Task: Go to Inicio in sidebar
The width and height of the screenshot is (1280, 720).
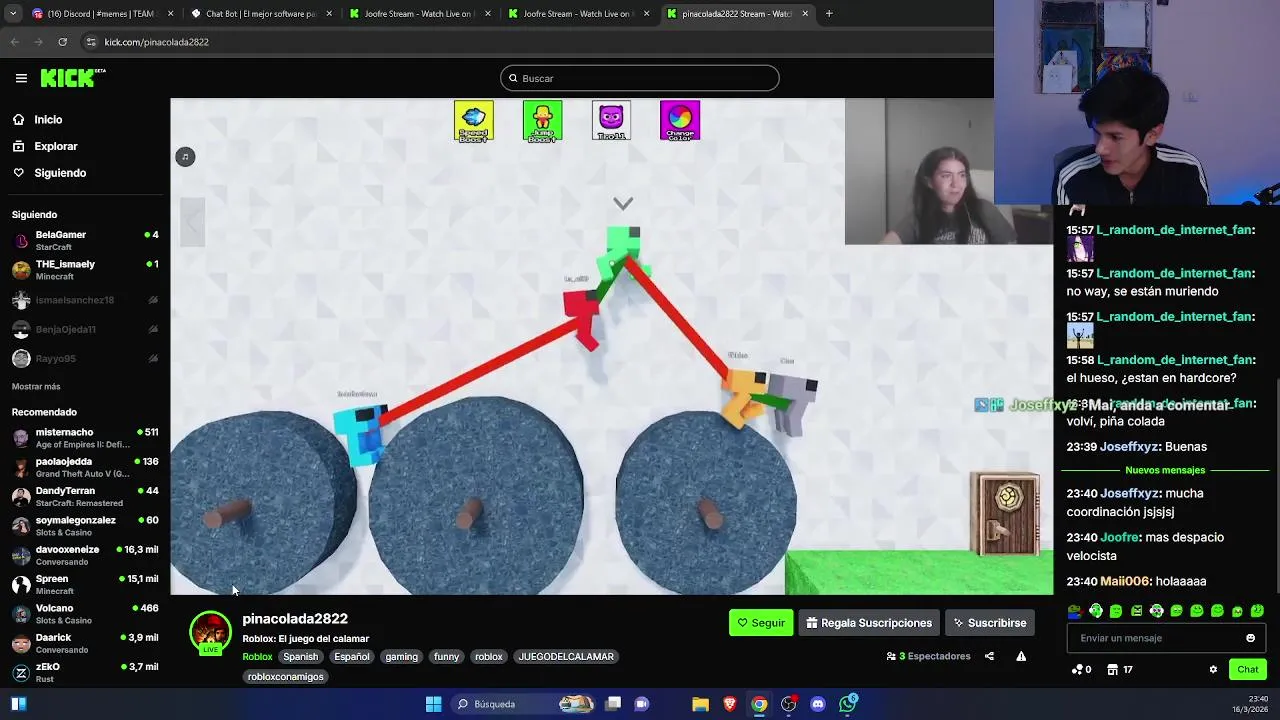Action: (48, 120)
